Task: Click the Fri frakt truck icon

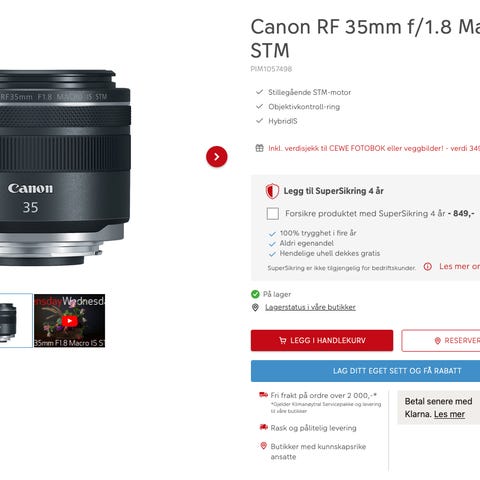Action: (x=263, y=395)
